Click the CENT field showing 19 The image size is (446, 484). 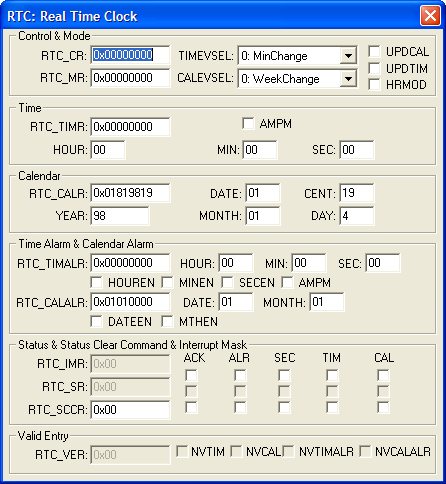[x=357, y=193]
